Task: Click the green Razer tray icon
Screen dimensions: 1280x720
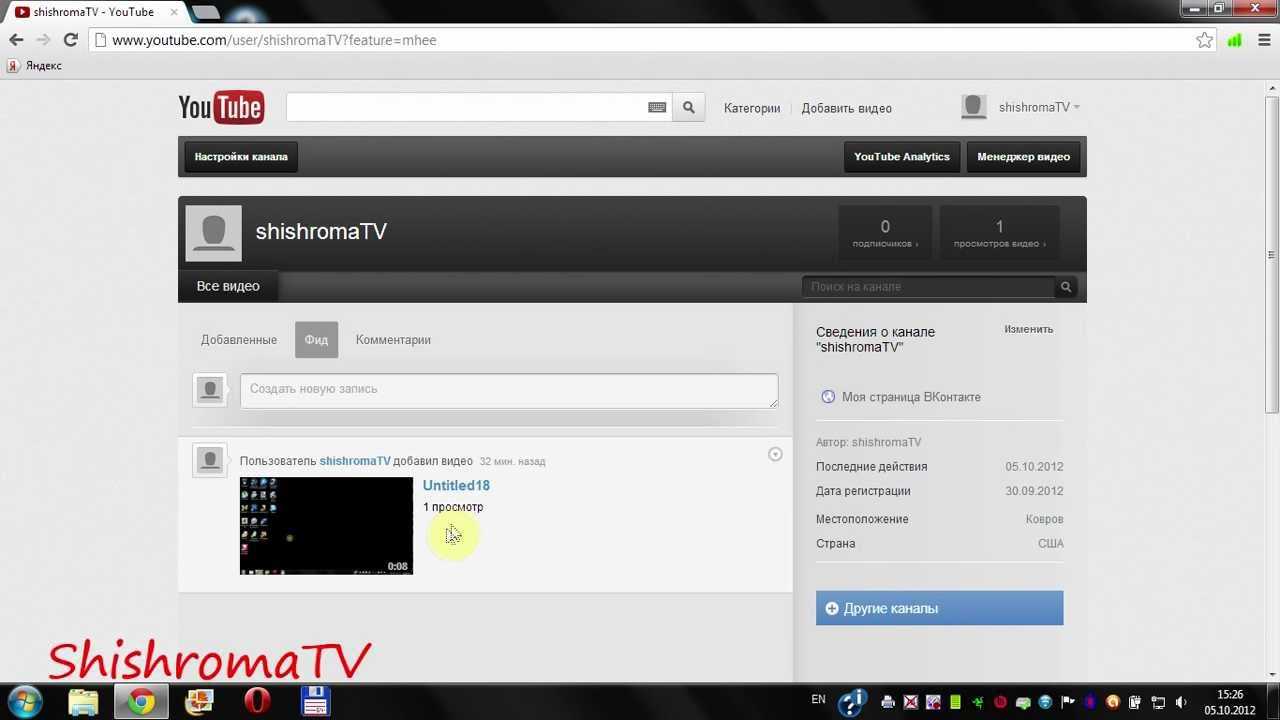Action: 977,702
